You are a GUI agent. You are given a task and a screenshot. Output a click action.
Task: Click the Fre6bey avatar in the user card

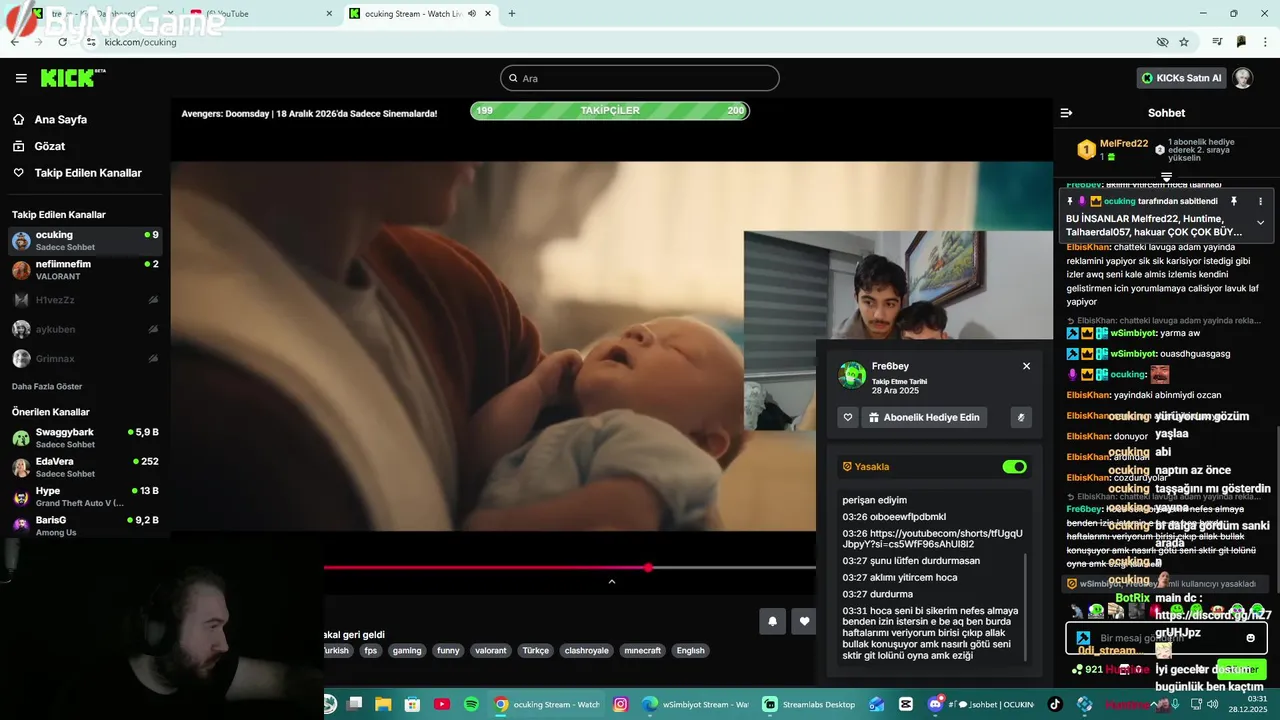click(852, 375)
